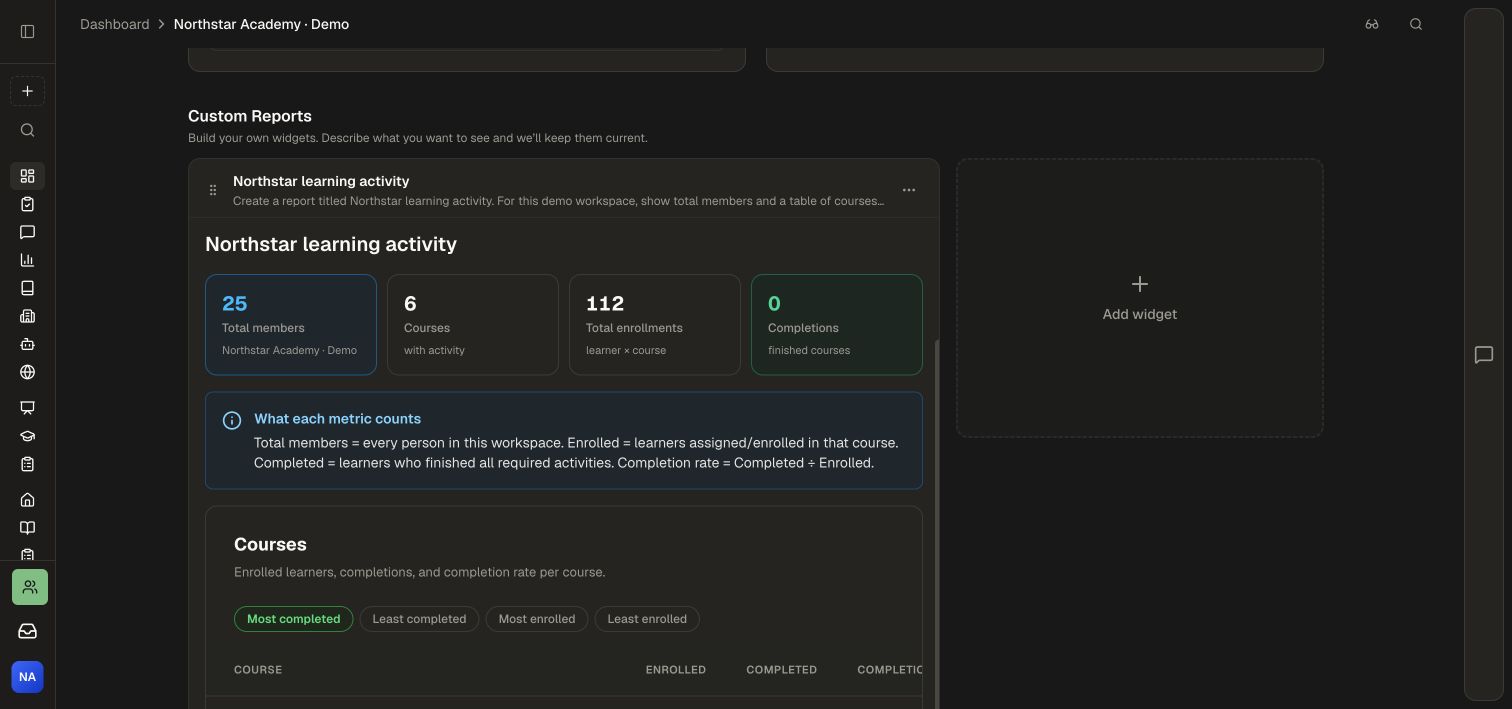Open the building icon in the sidebar

coord(27,316)
